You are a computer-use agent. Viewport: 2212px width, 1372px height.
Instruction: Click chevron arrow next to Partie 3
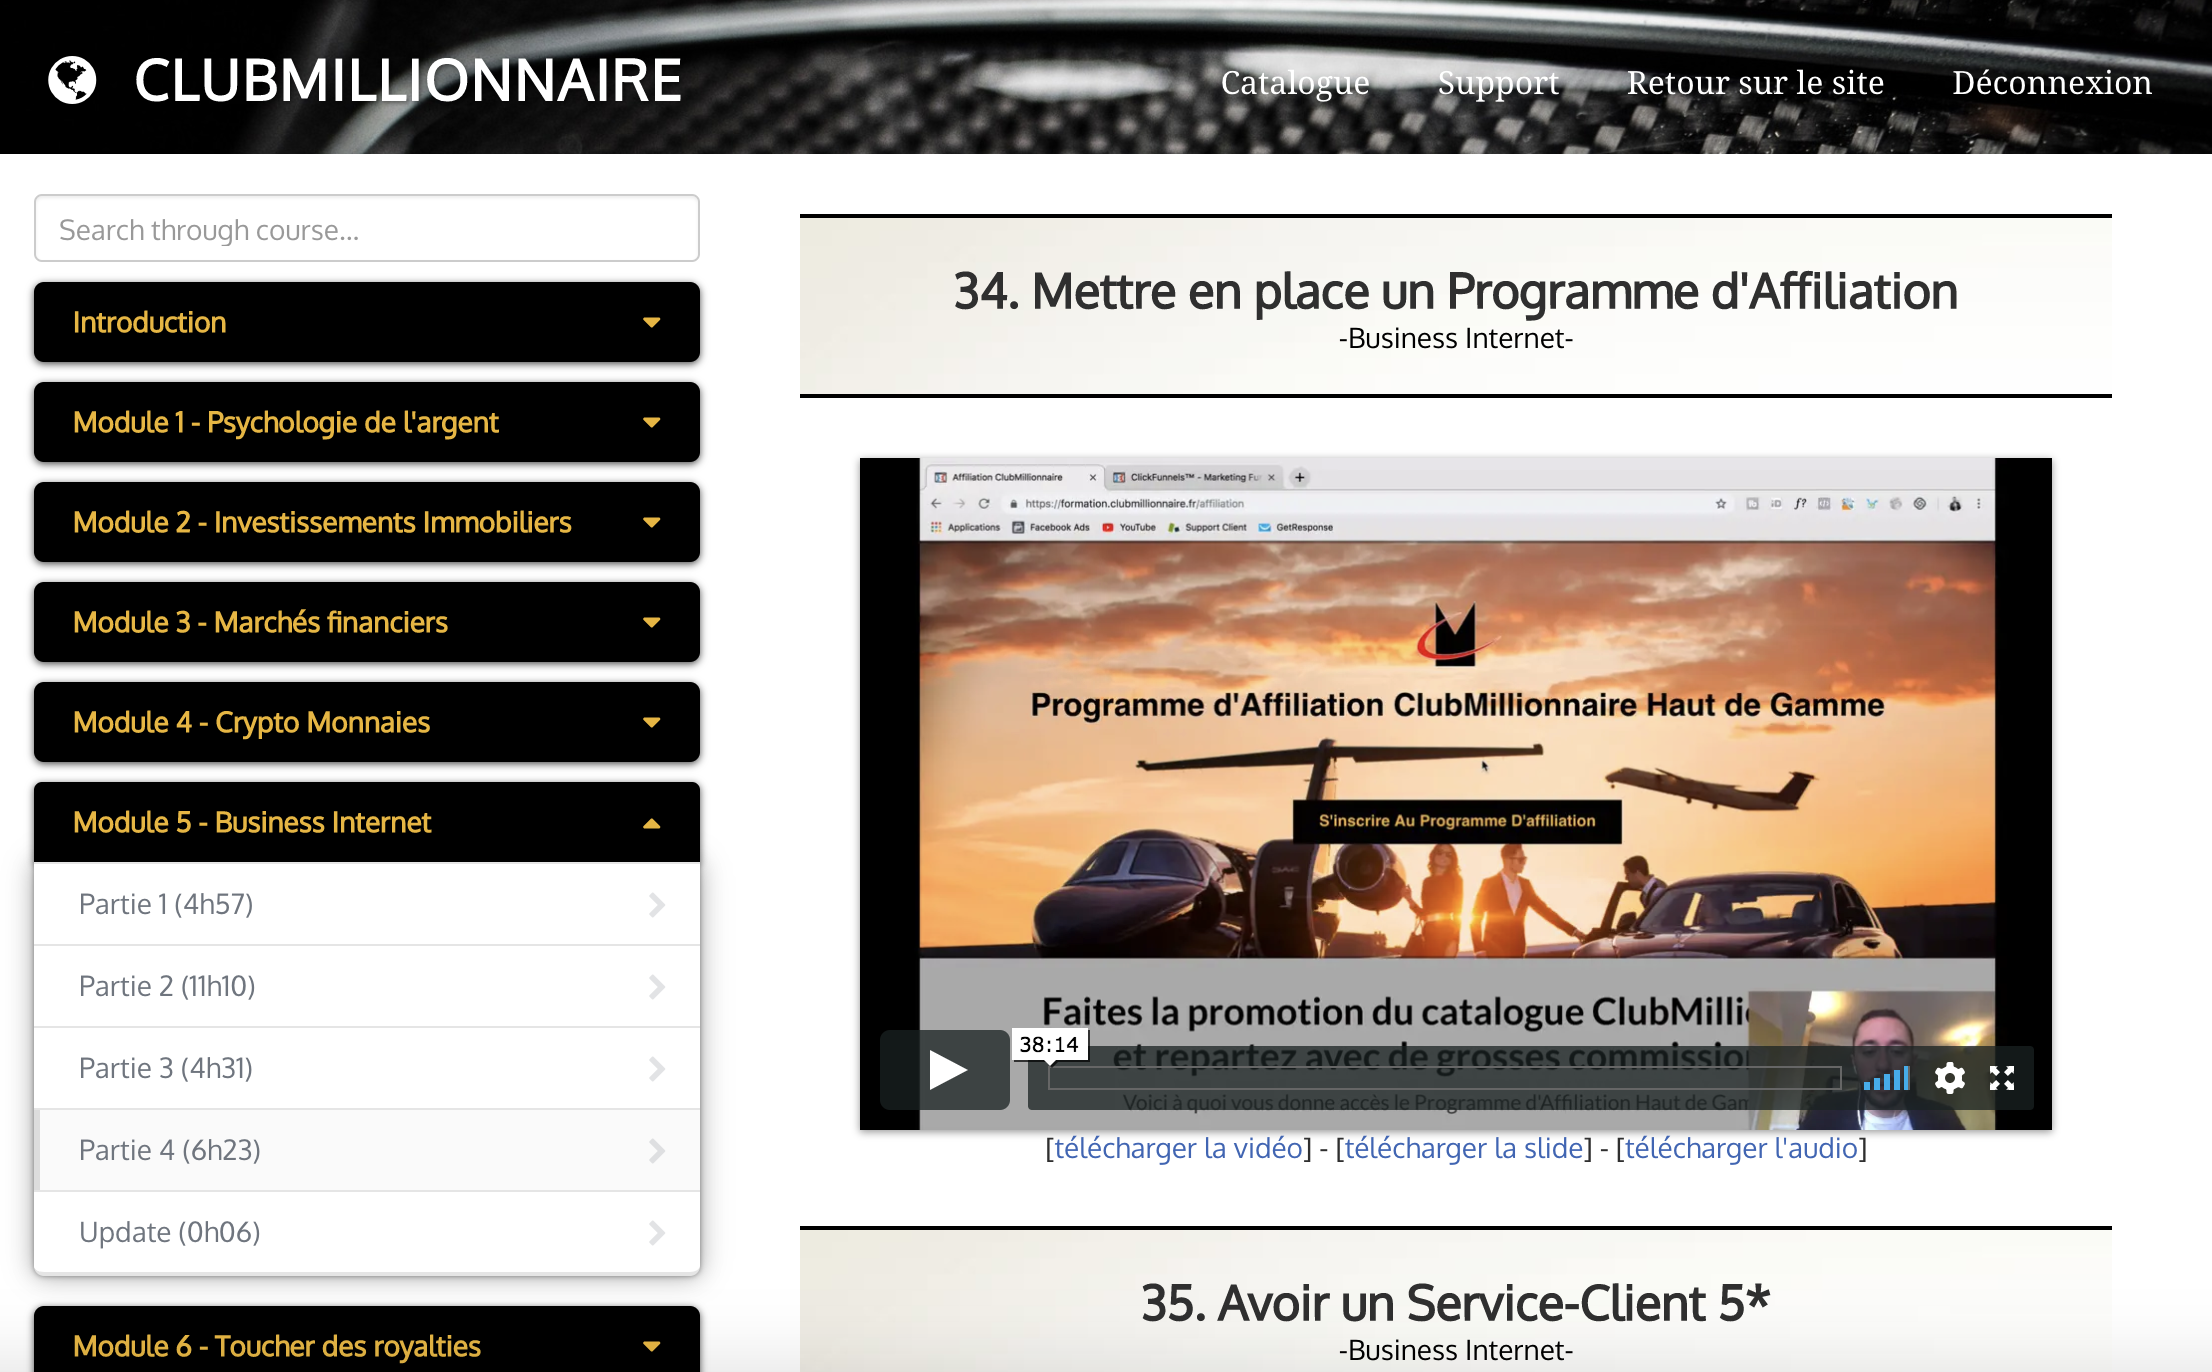pyautogui.click(x=656, y=1068)
